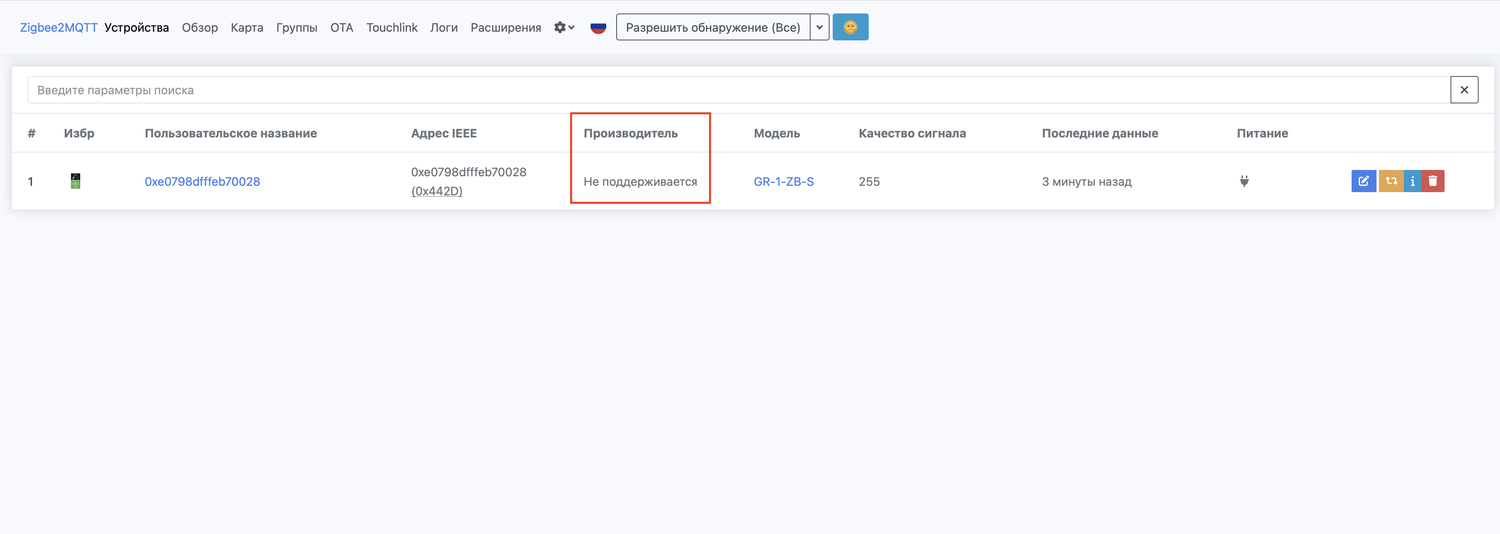Click the Разрешить обнаружение (Все) button
This screenshot has height=534, width=1500.
click(713, 28)
